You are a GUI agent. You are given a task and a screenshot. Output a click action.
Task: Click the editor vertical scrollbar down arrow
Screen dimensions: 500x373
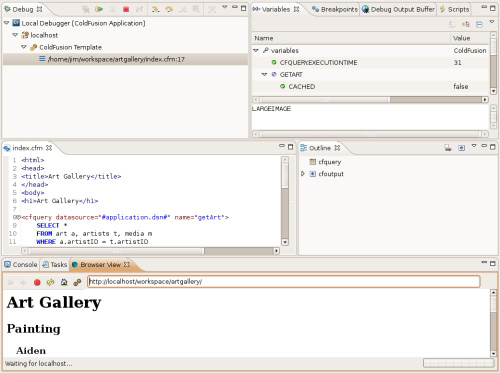285,242
